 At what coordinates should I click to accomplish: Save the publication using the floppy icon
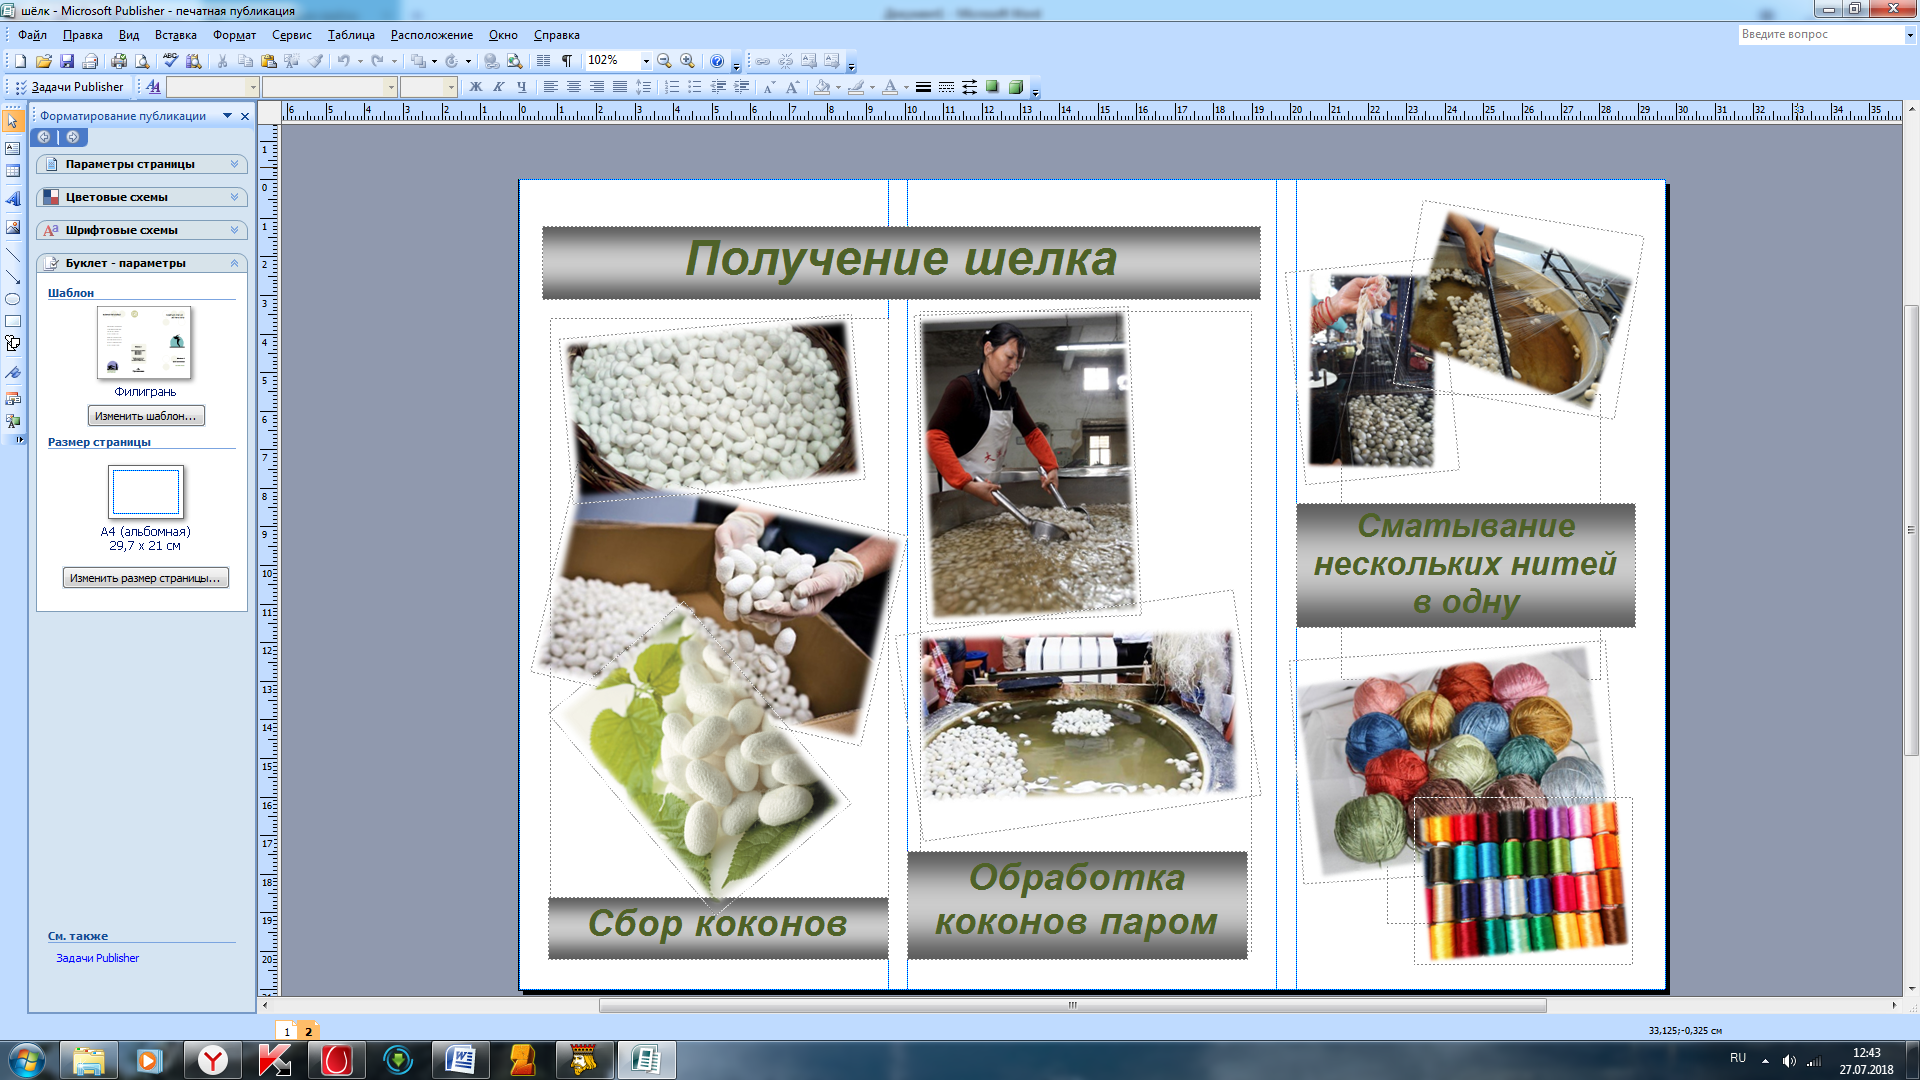(67, 61)
